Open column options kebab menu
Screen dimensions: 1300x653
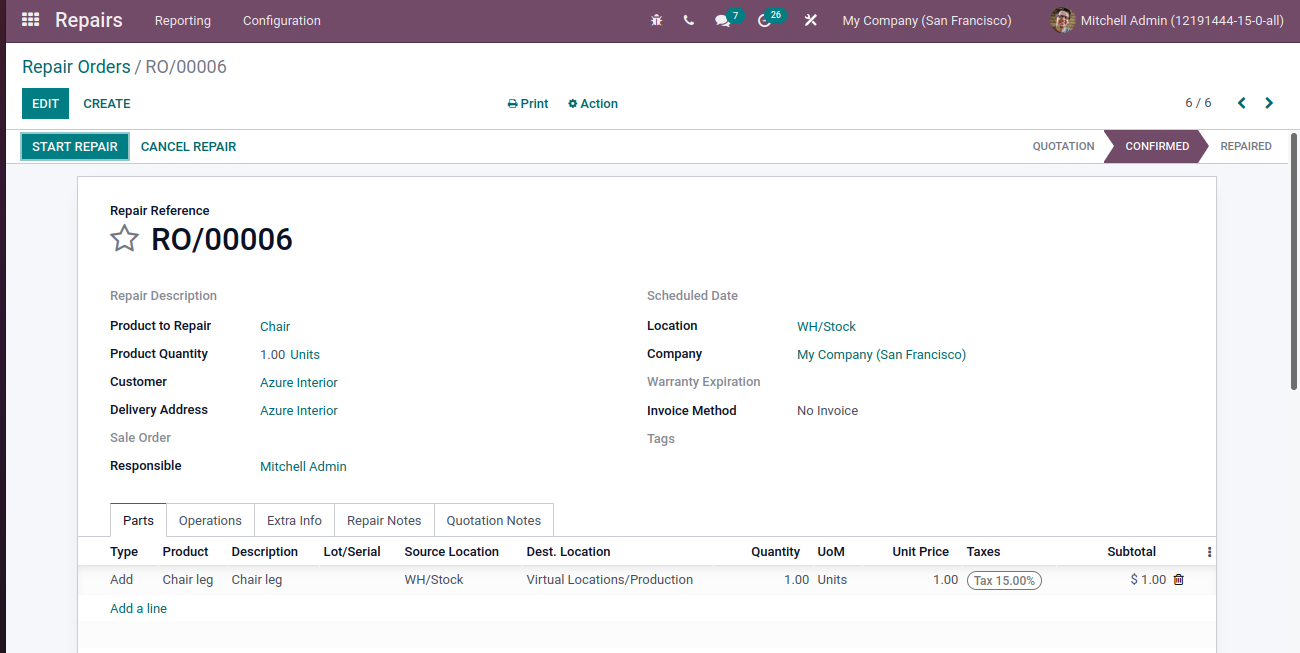click(1209, 552)
